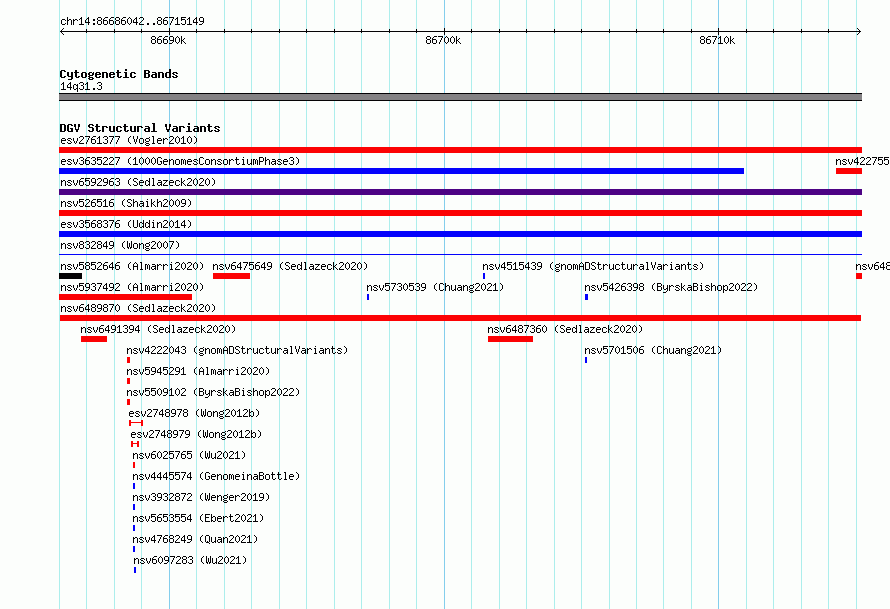Open nsv4515439 (gnomADStructuralVariants) label
Image resolution: width=890 pixels, height=609 pixels.
pyautogui.click(x=593, y=266)
